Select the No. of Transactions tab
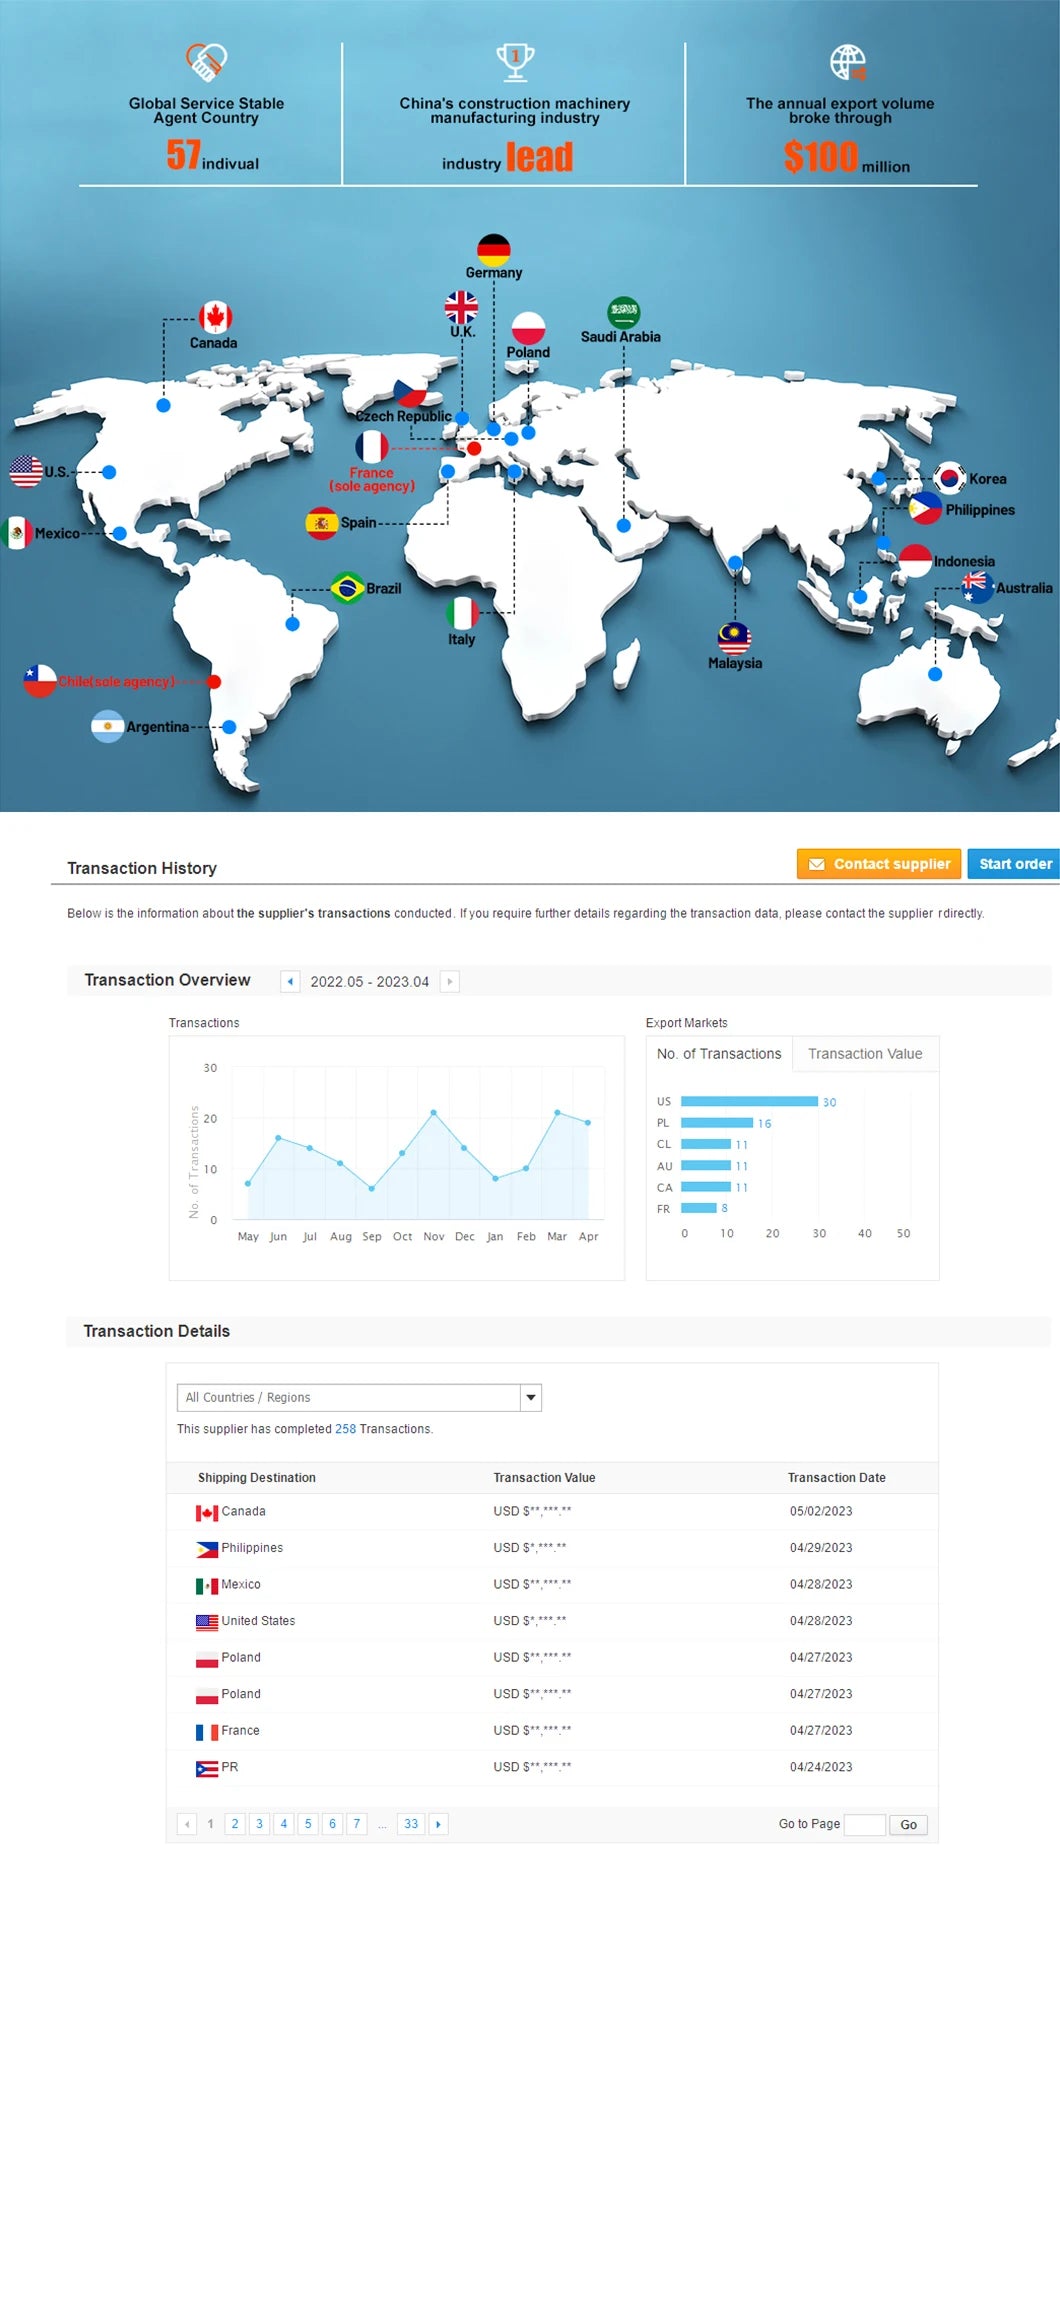Viewport: 1060px width, 2308px height. coord(719,1054)
